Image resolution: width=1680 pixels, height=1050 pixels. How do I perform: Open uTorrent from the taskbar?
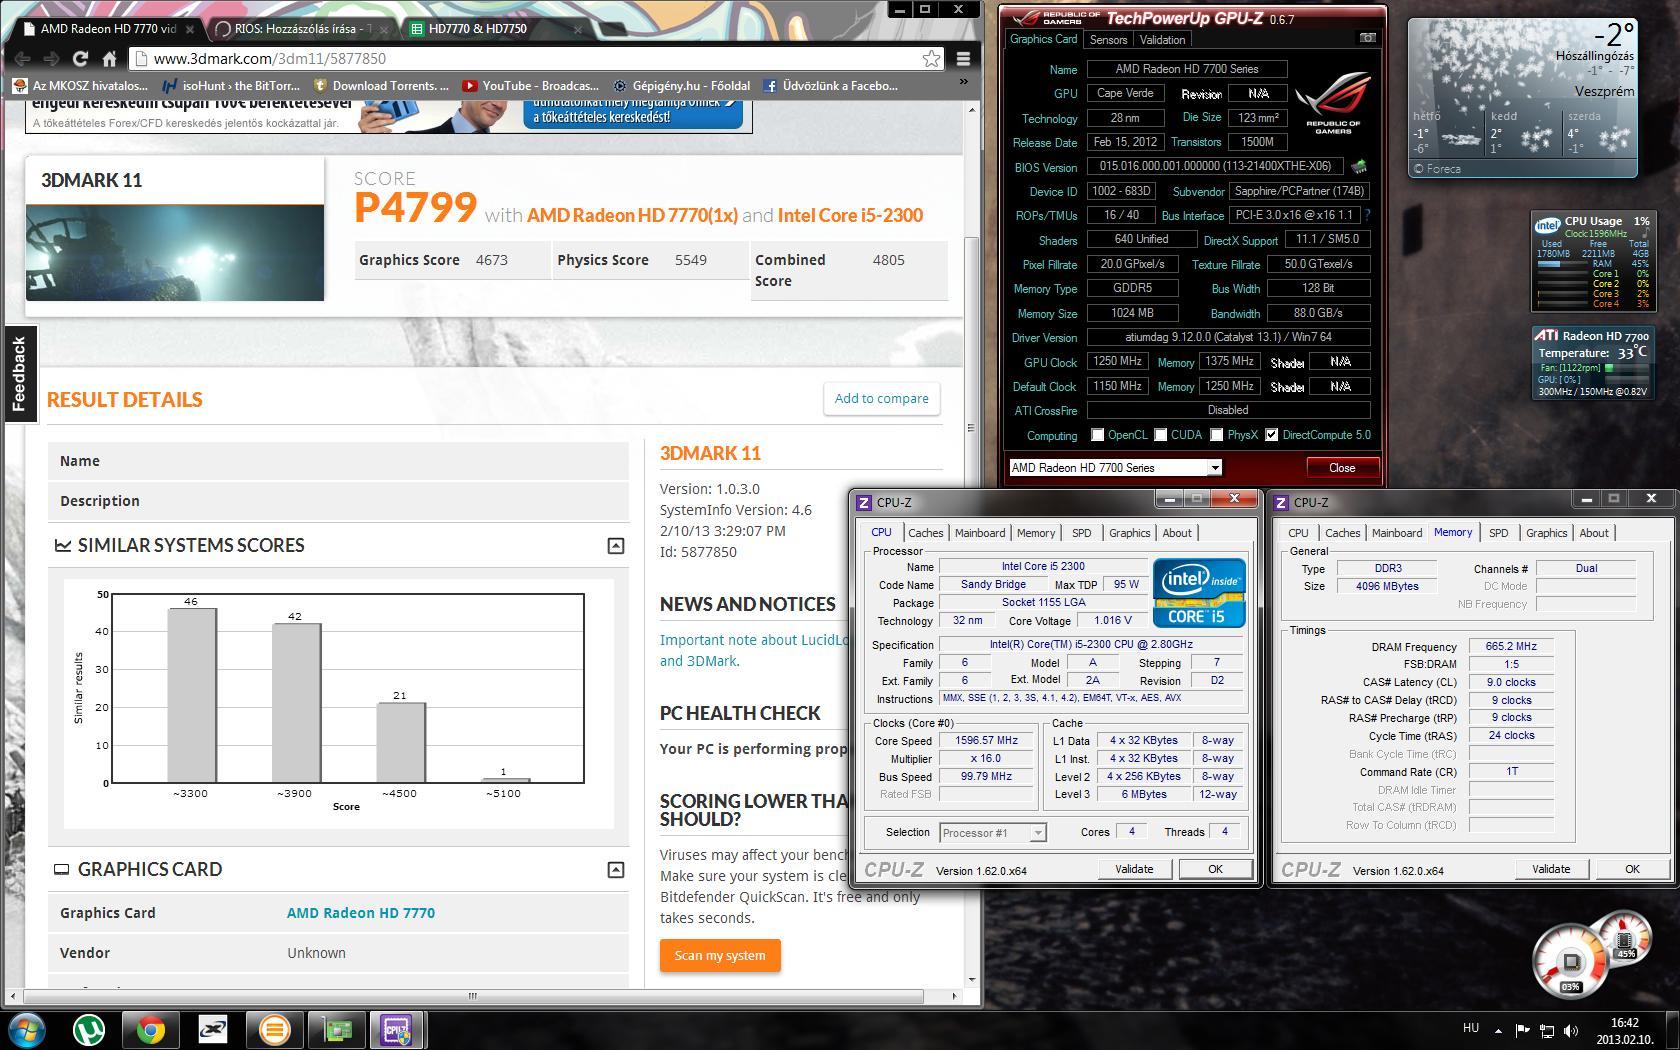tap(90, 1029)
